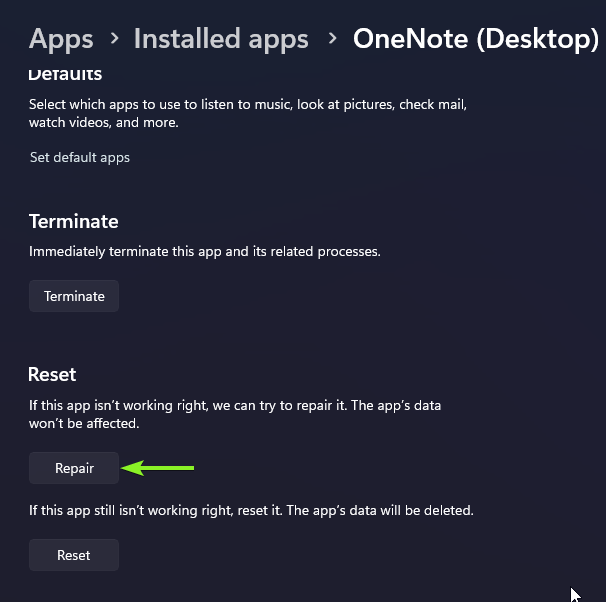Click the green arrow pointing at Repair
Viewport: 606px width, 602px height.
click(x=158, y=467)
